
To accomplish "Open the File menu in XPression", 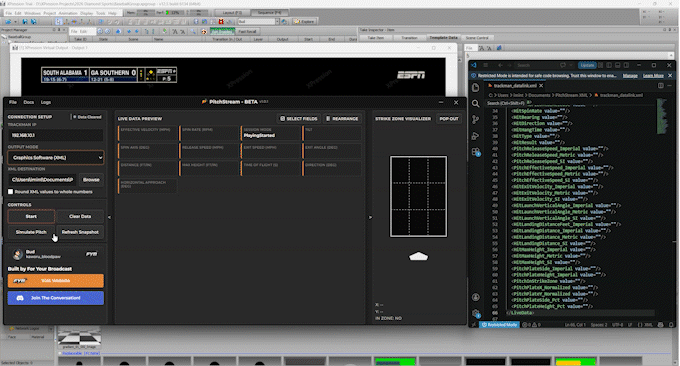I will pyautogui.click(x=9, y=13).
